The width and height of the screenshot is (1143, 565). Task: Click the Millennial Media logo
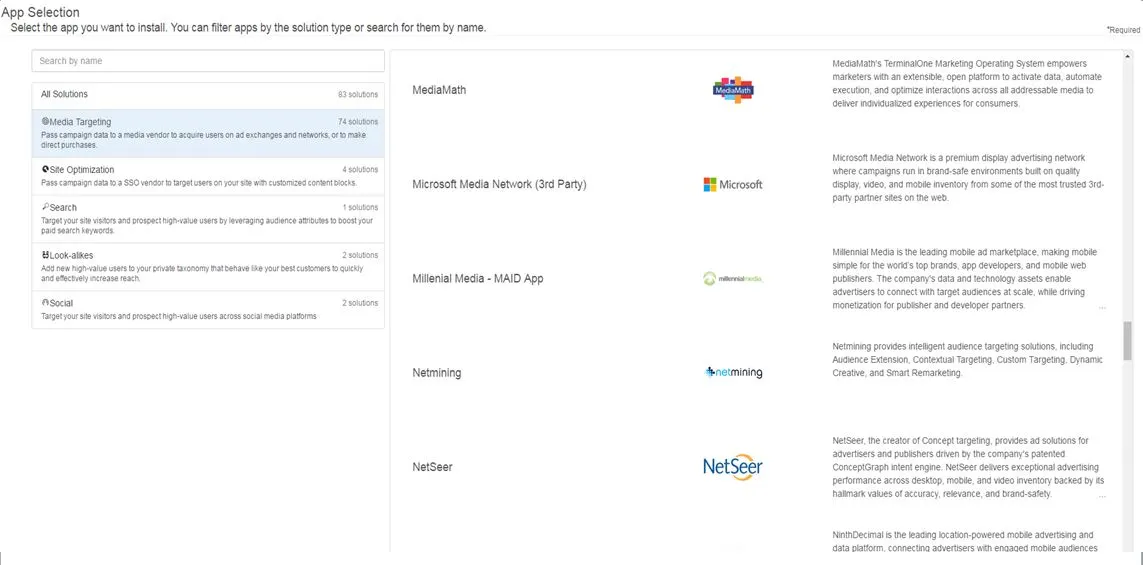tap(733, 278)
